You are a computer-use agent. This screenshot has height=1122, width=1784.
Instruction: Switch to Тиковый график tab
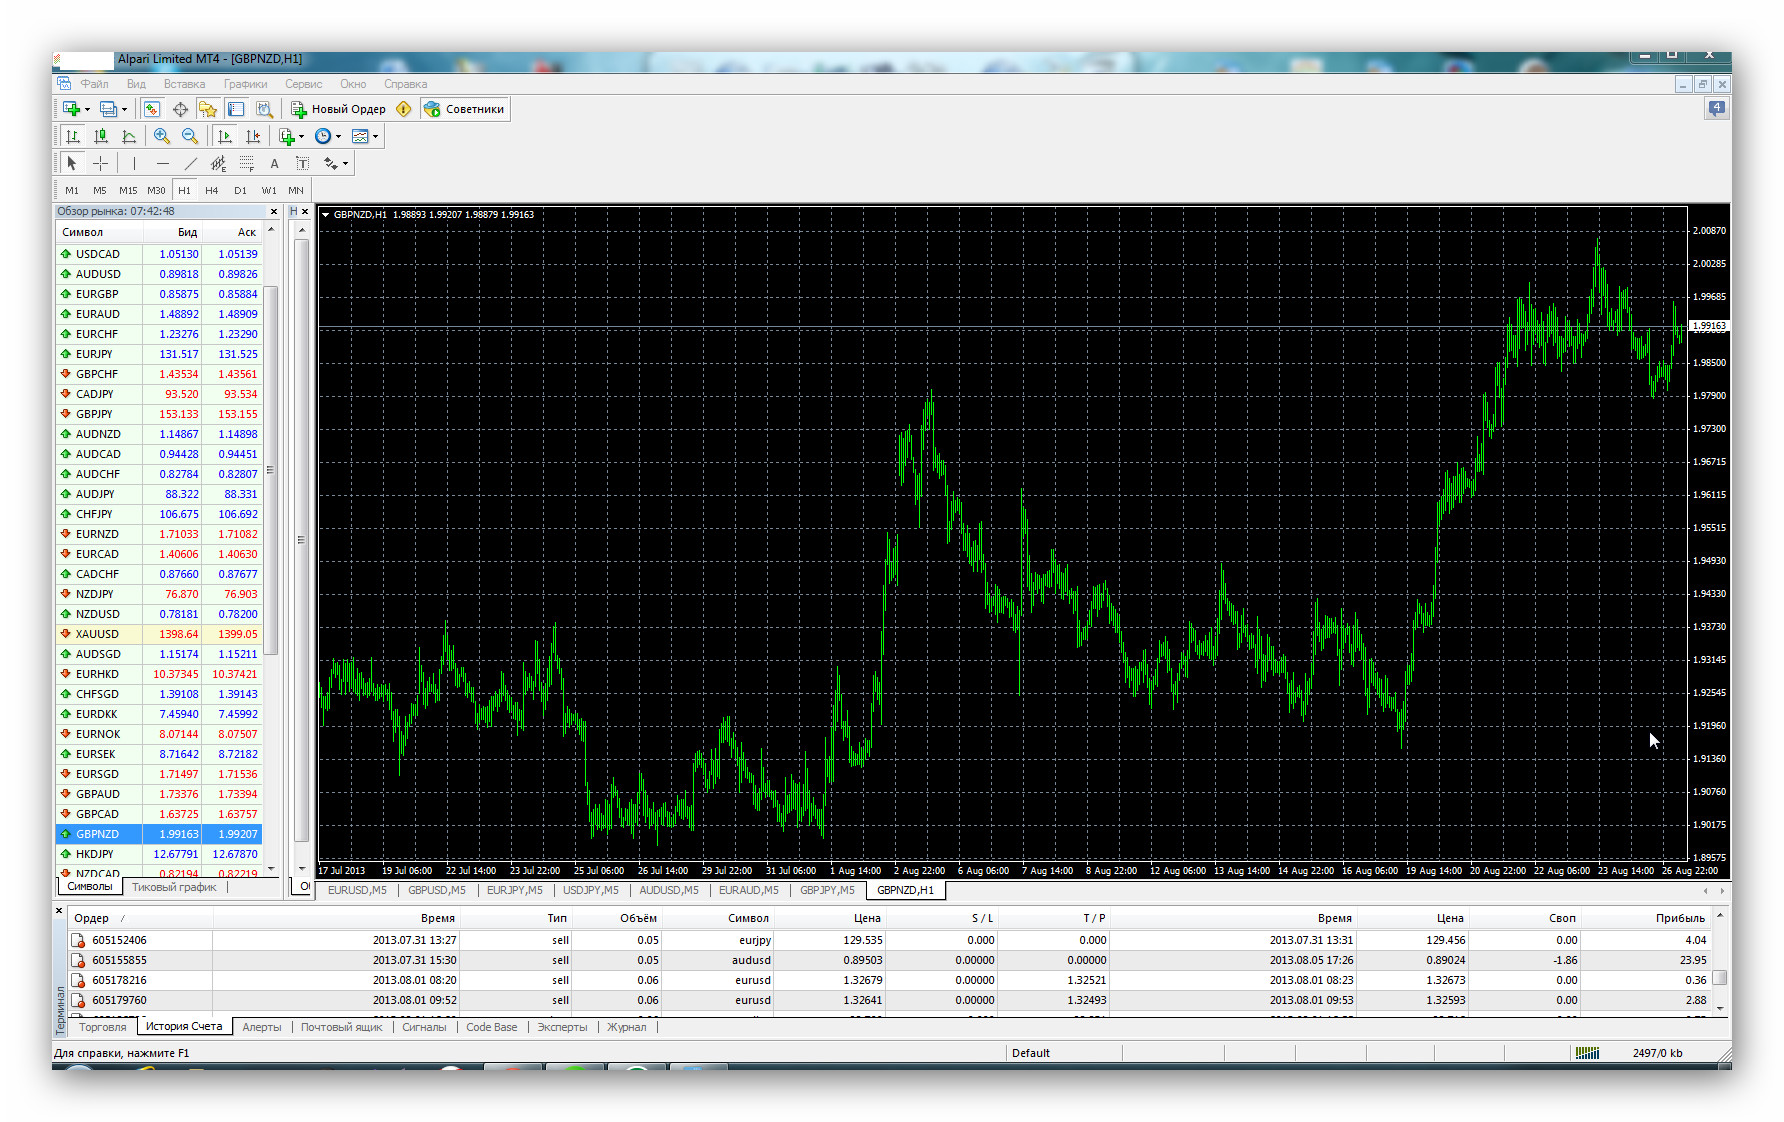pos(174,887)
